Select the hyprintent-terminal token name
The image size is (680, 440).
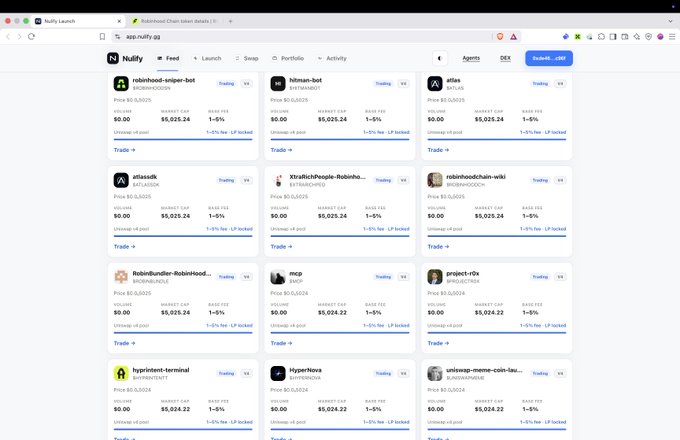point(161,370)
